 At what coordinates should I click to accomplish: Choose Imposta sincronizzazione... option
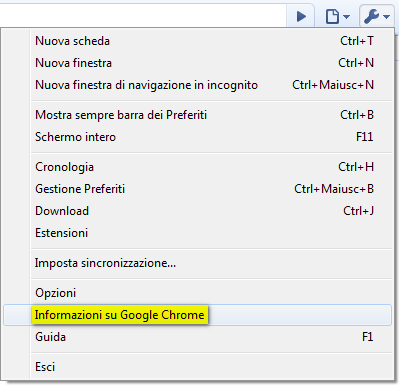pos(197,263)
